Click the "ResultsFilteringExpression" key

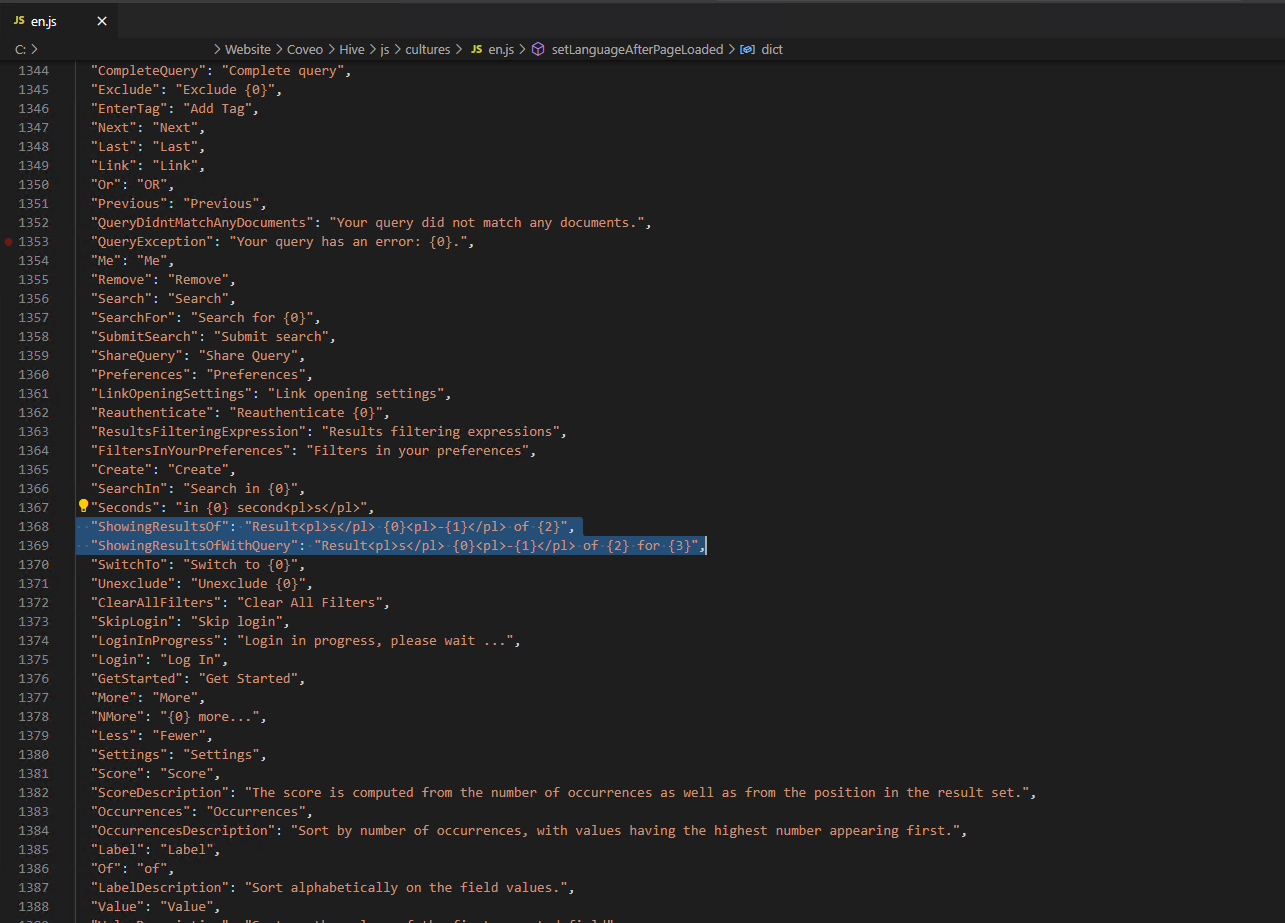pyautogui.click(x=199, y=432)
